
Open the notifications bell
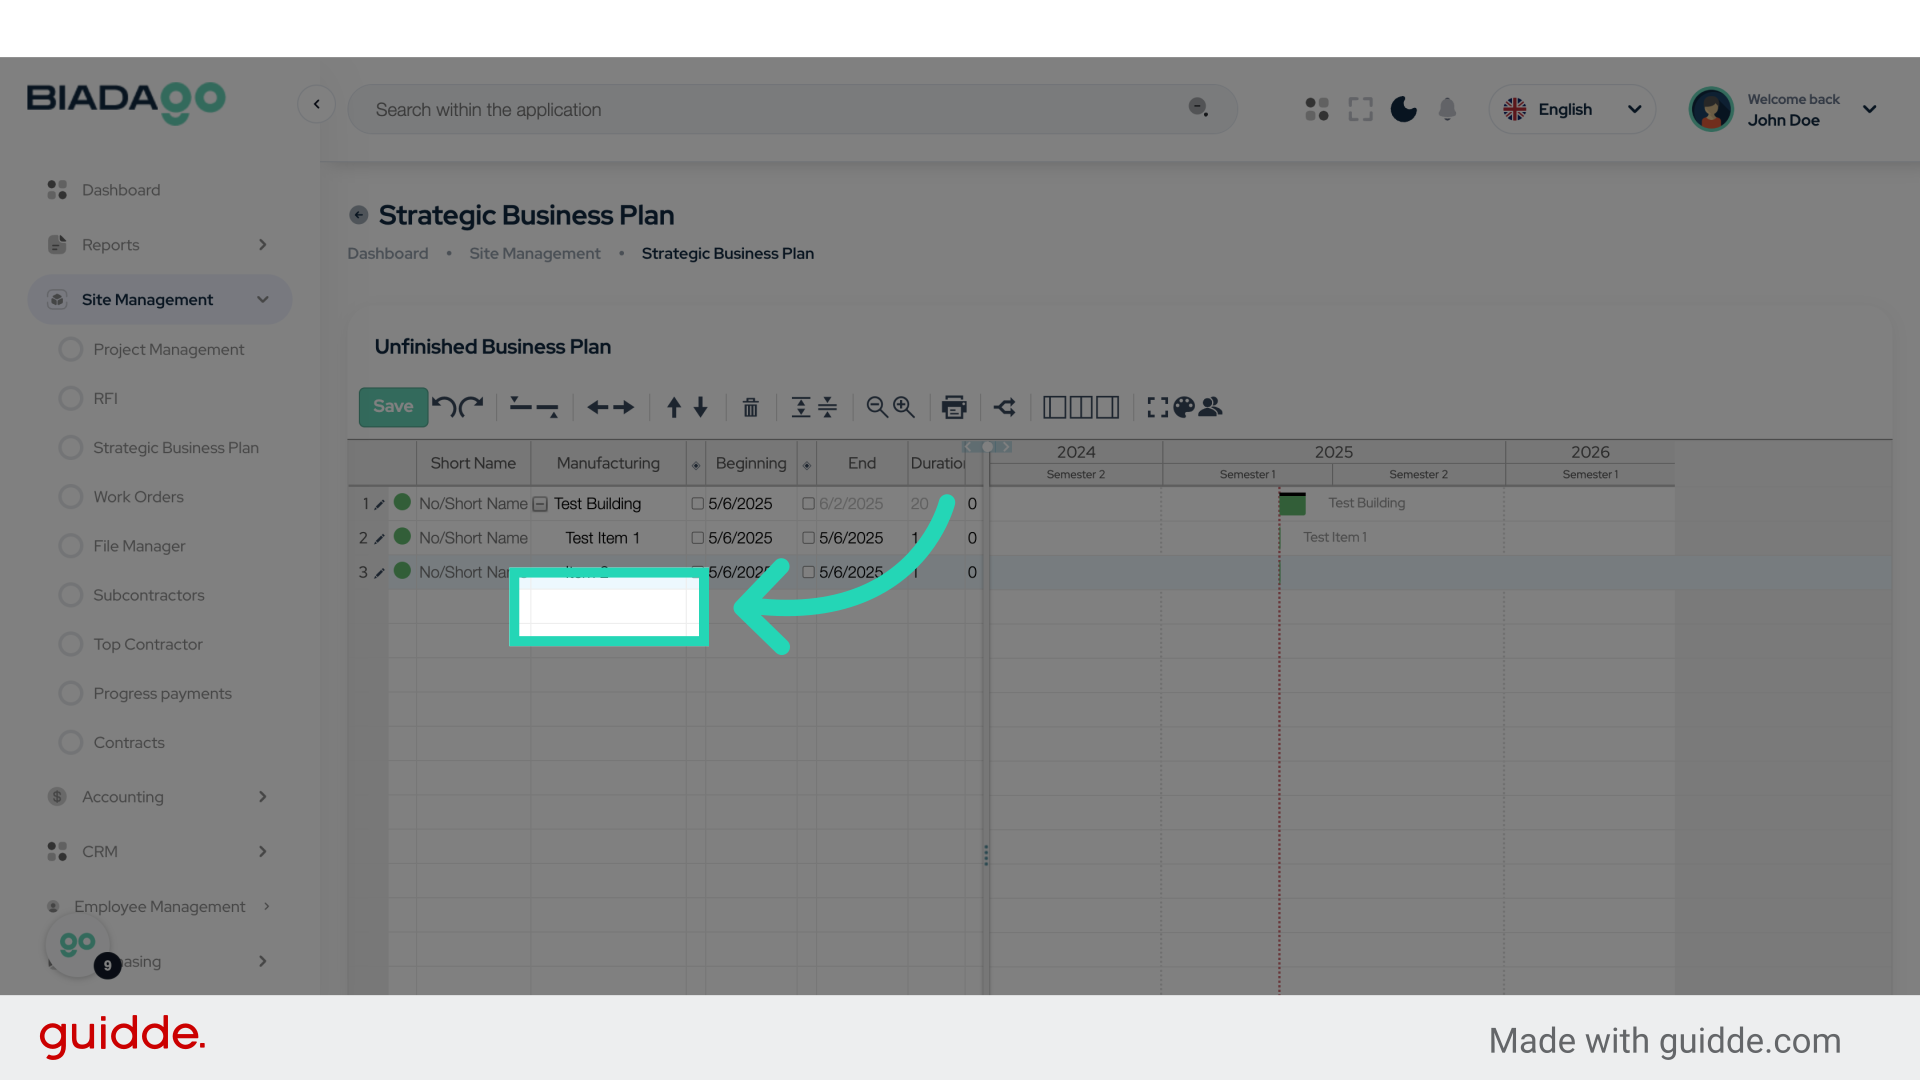click(x=1447, y=109)
